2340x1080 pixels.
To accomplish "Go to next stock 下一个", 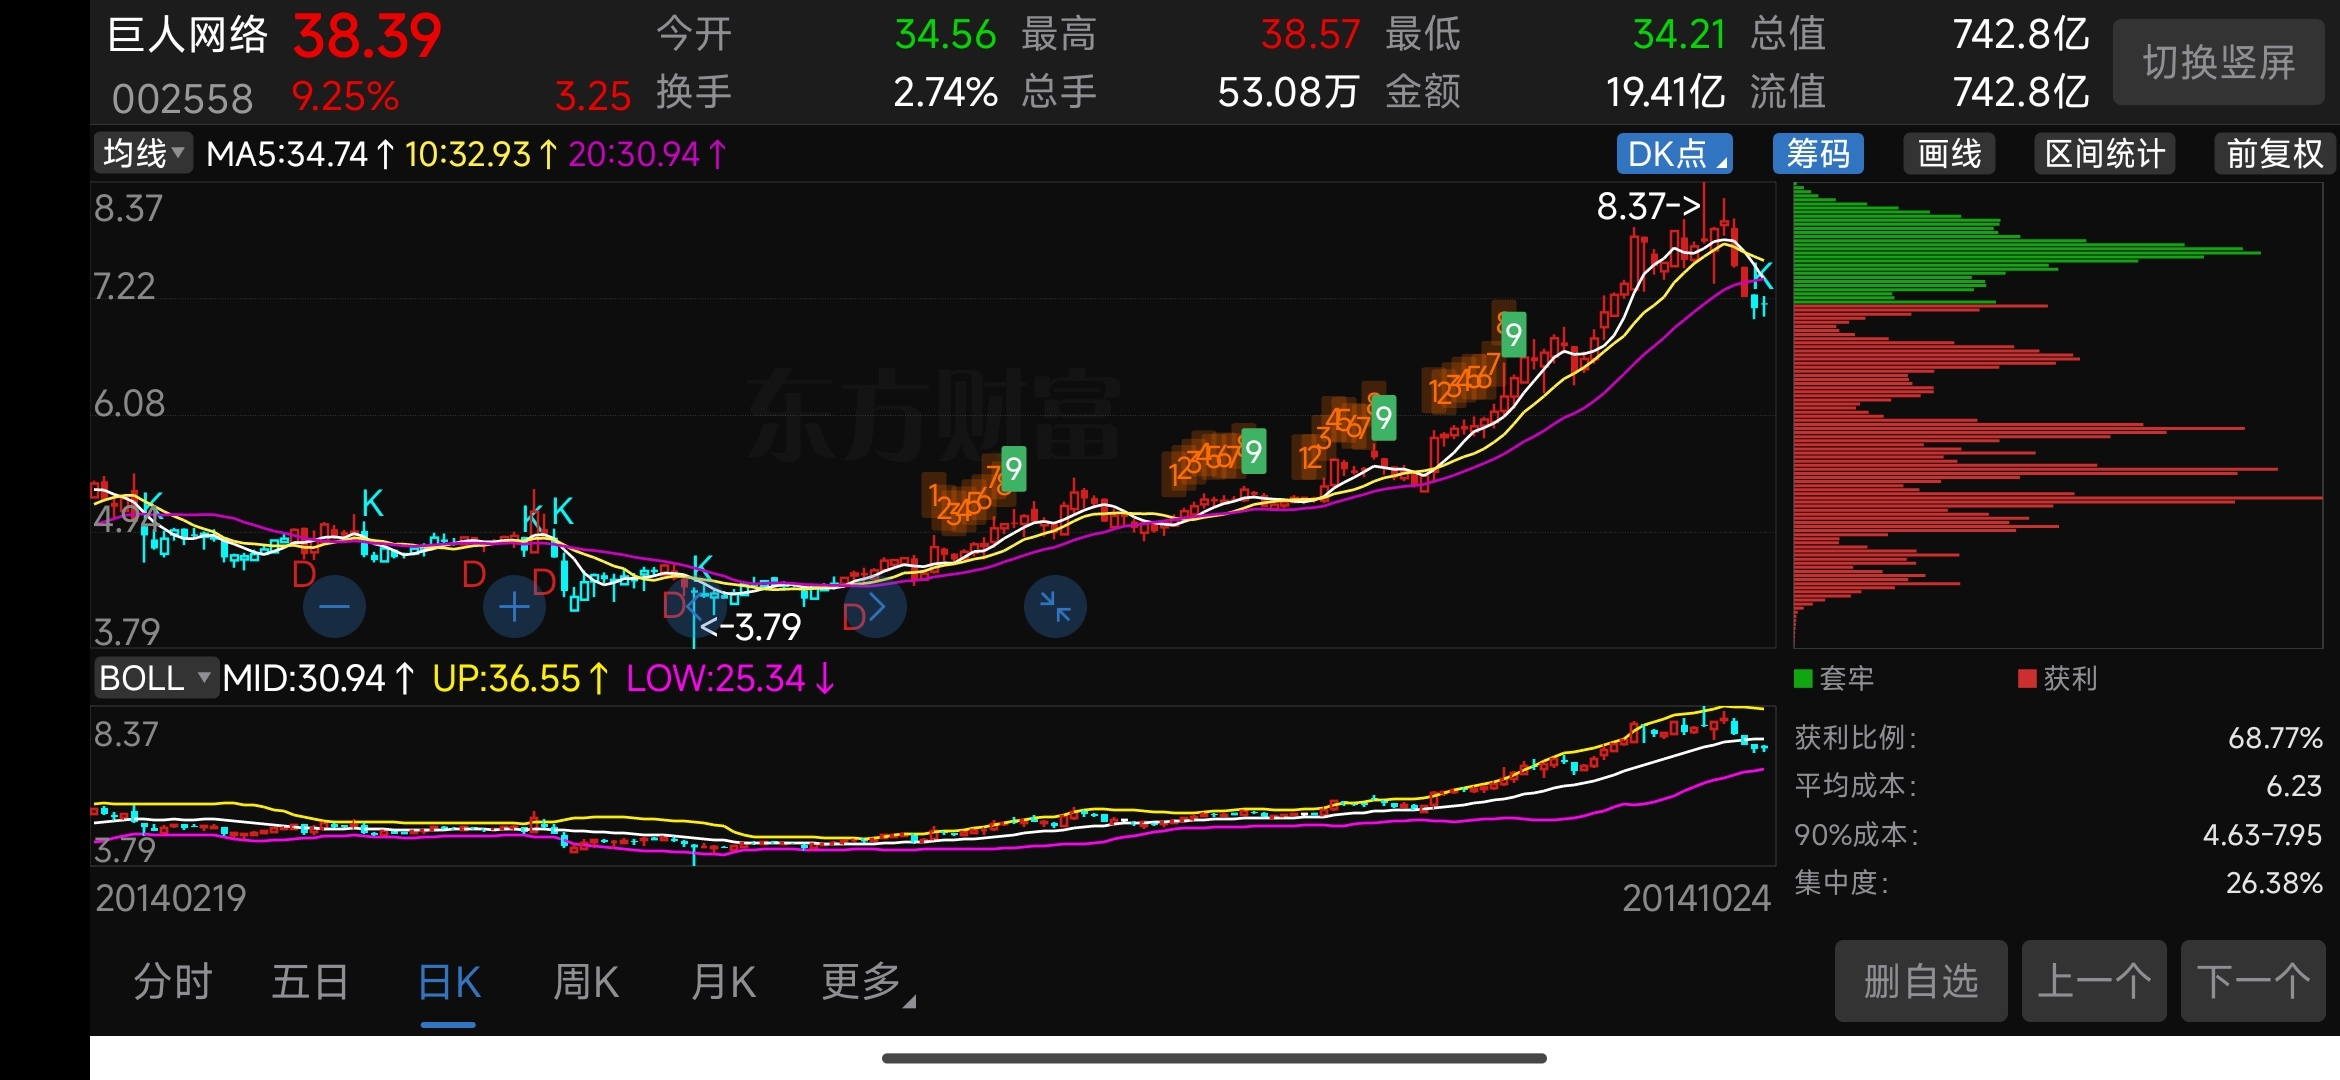I will (2253, 981).
